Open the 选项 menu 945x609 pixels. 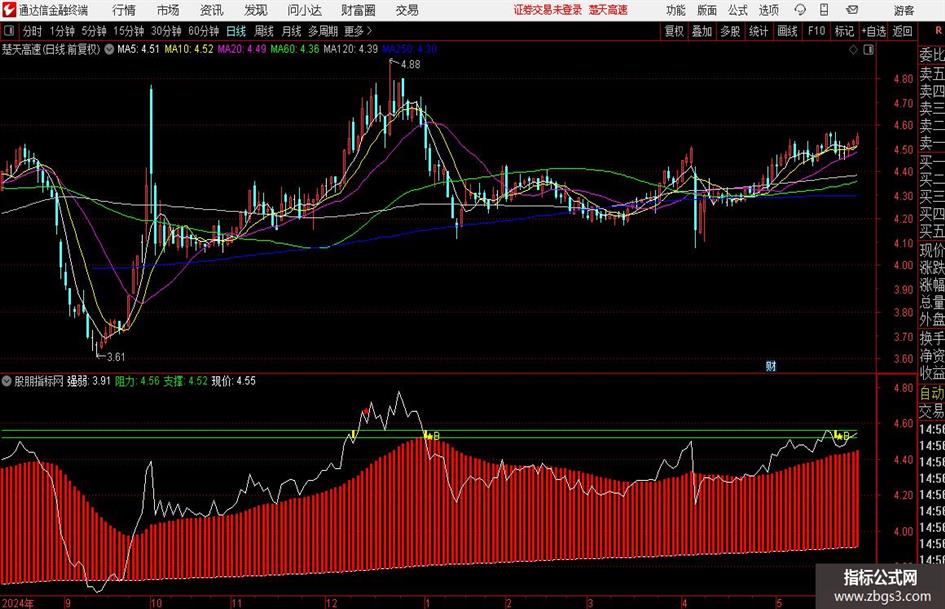coord(768,10)
